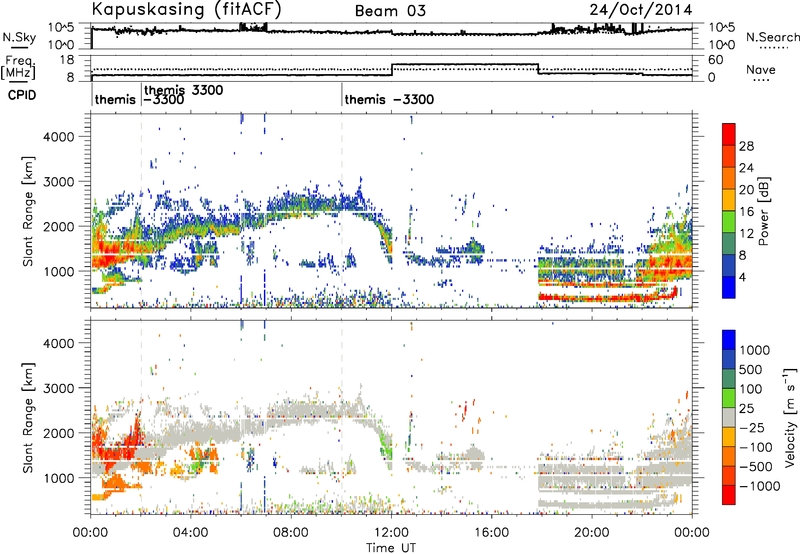Select the '1000' positive velocity tick label
800x554 pixels.
tap(754, 350)
